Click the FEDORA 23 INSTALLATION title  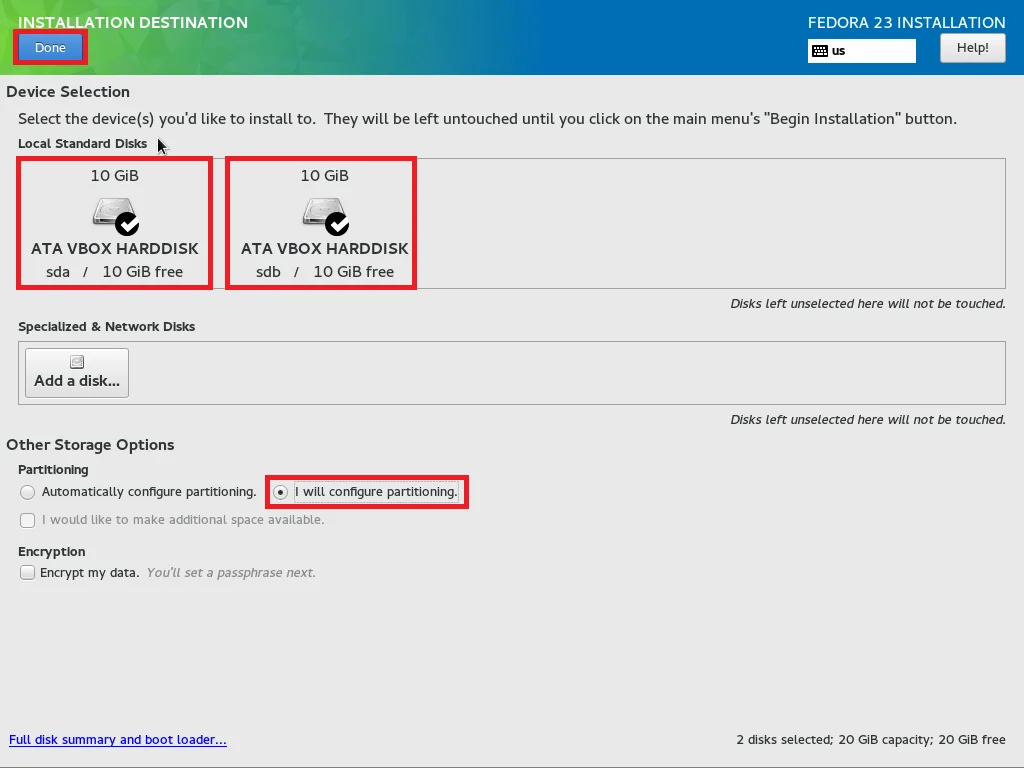[906, 22]
